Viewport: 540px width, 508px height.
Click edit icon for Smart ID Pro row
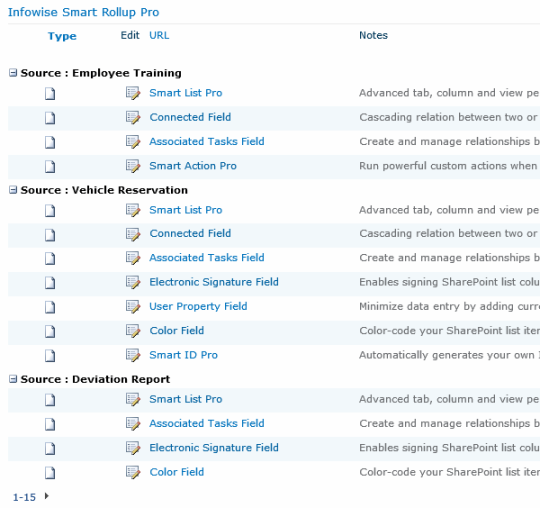point(133,355)
